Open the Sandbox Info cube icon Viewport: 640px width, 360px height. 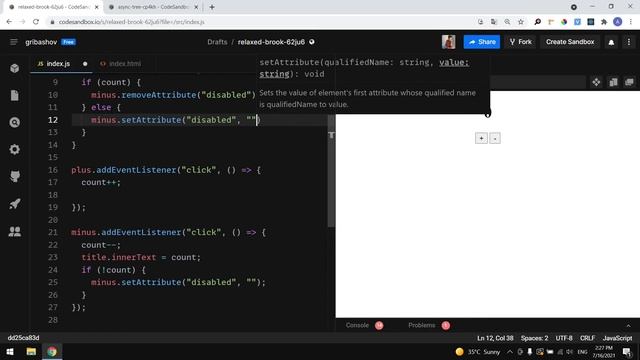click(x=15, y=68)
